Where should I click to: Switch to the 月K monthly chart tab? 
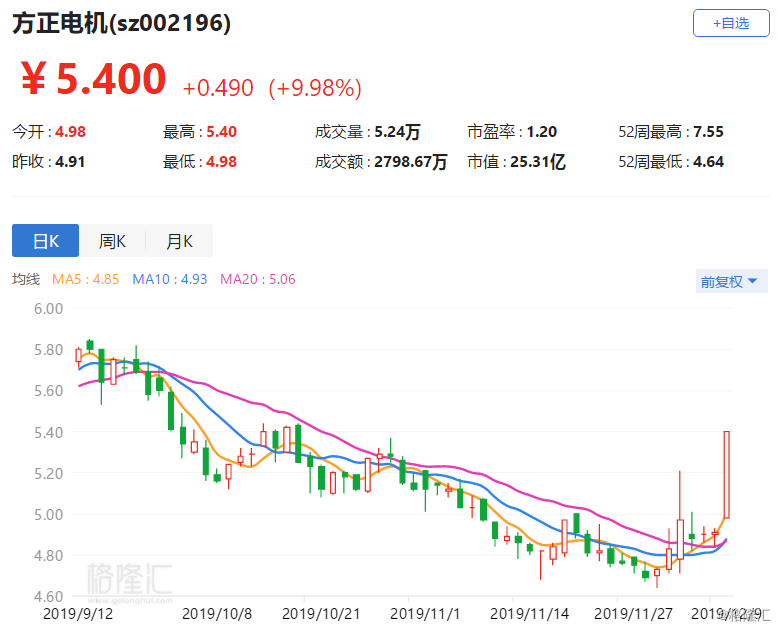coord(179,241)
